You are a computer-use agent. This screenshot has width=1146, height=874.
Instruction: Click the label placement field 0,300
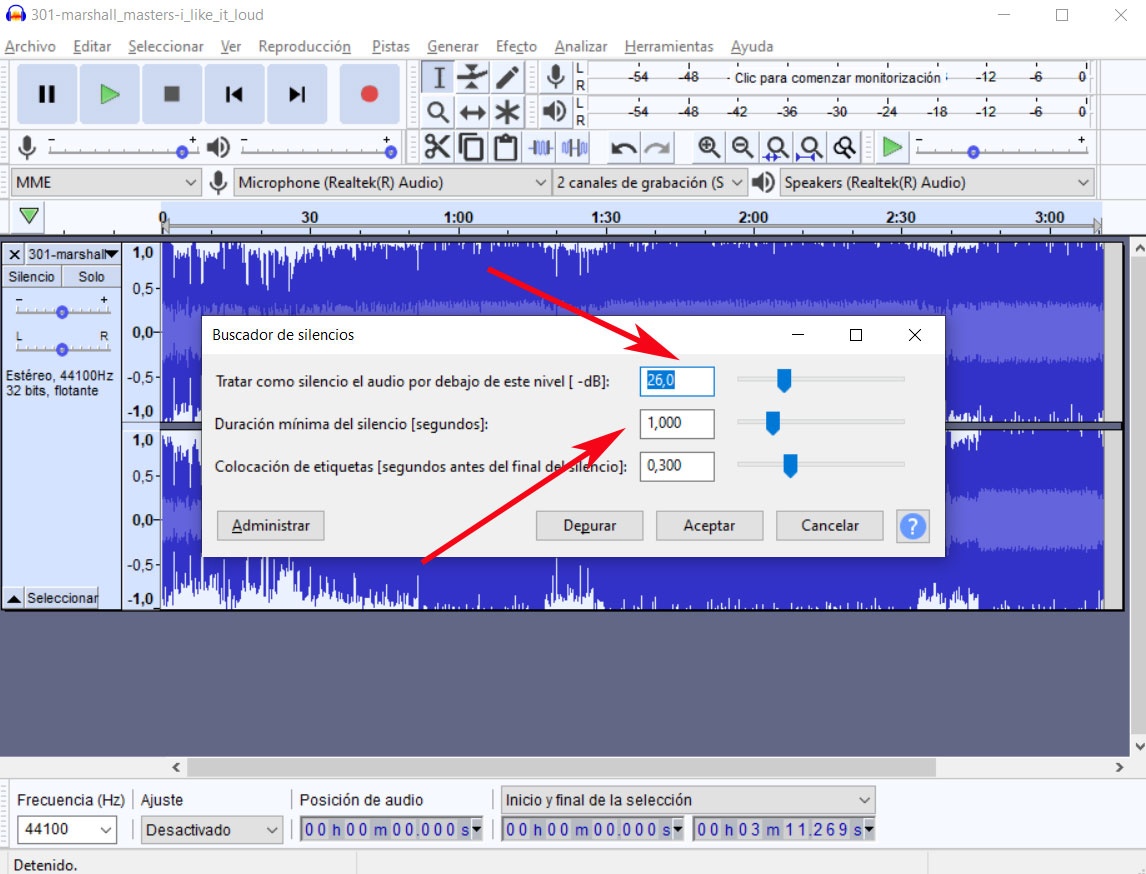click(677, 466)
